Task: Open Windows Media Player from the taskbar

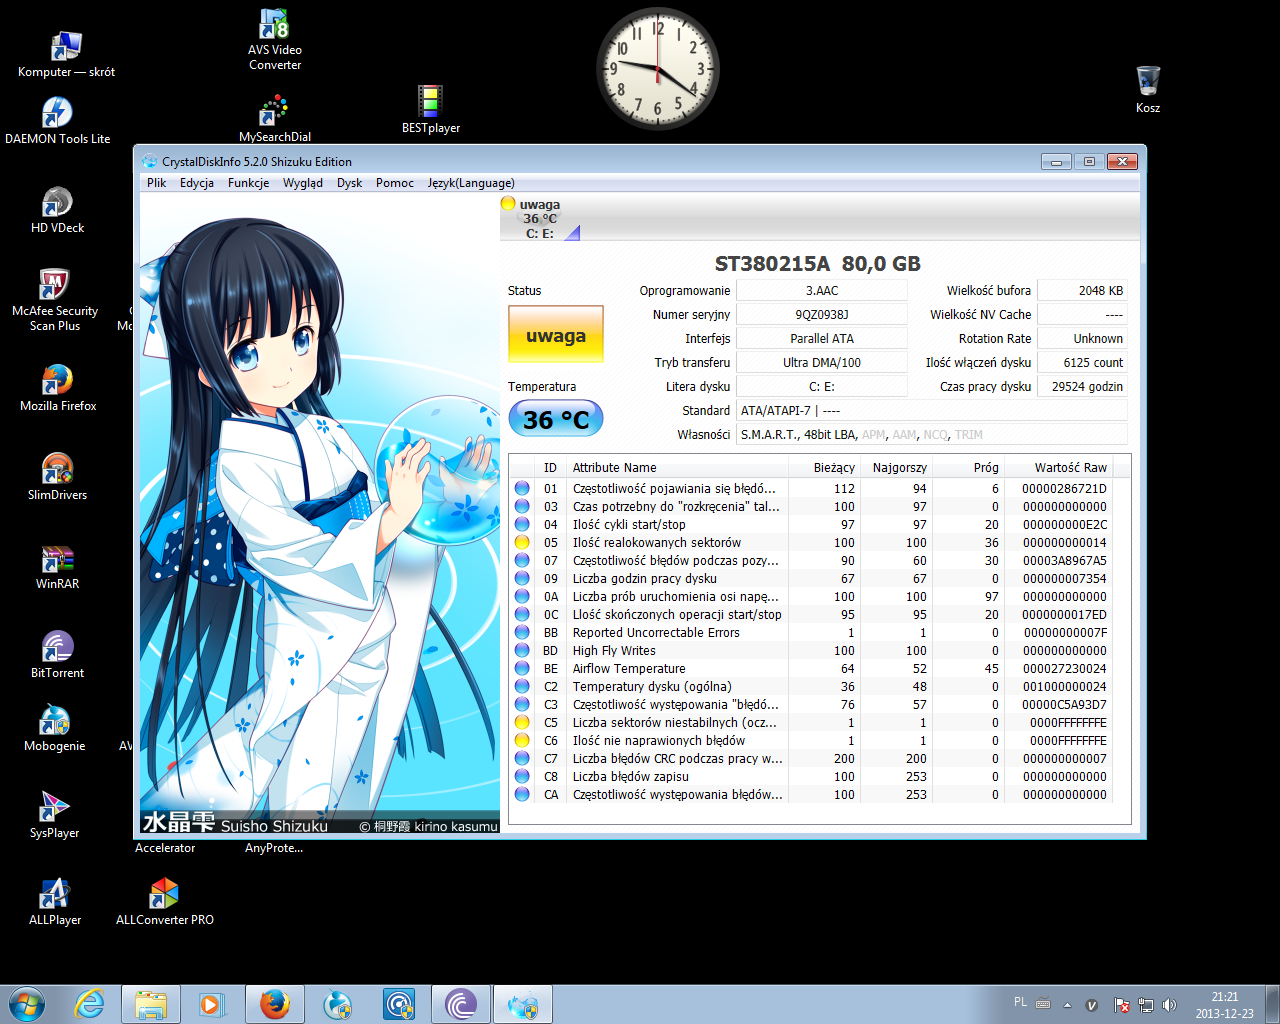Action: 213,1004
